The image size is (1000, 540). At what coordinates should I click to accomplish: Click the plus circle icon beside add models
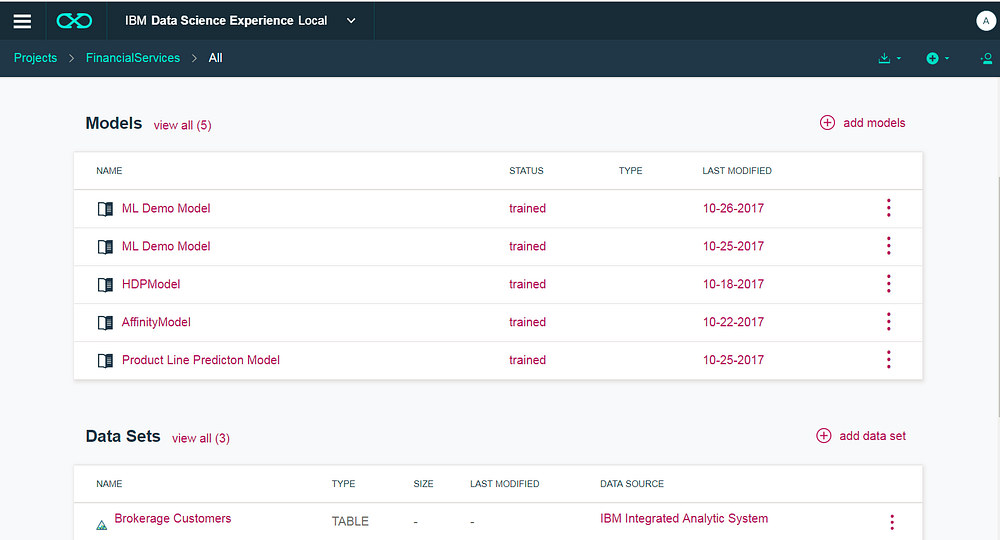[827, 122]
